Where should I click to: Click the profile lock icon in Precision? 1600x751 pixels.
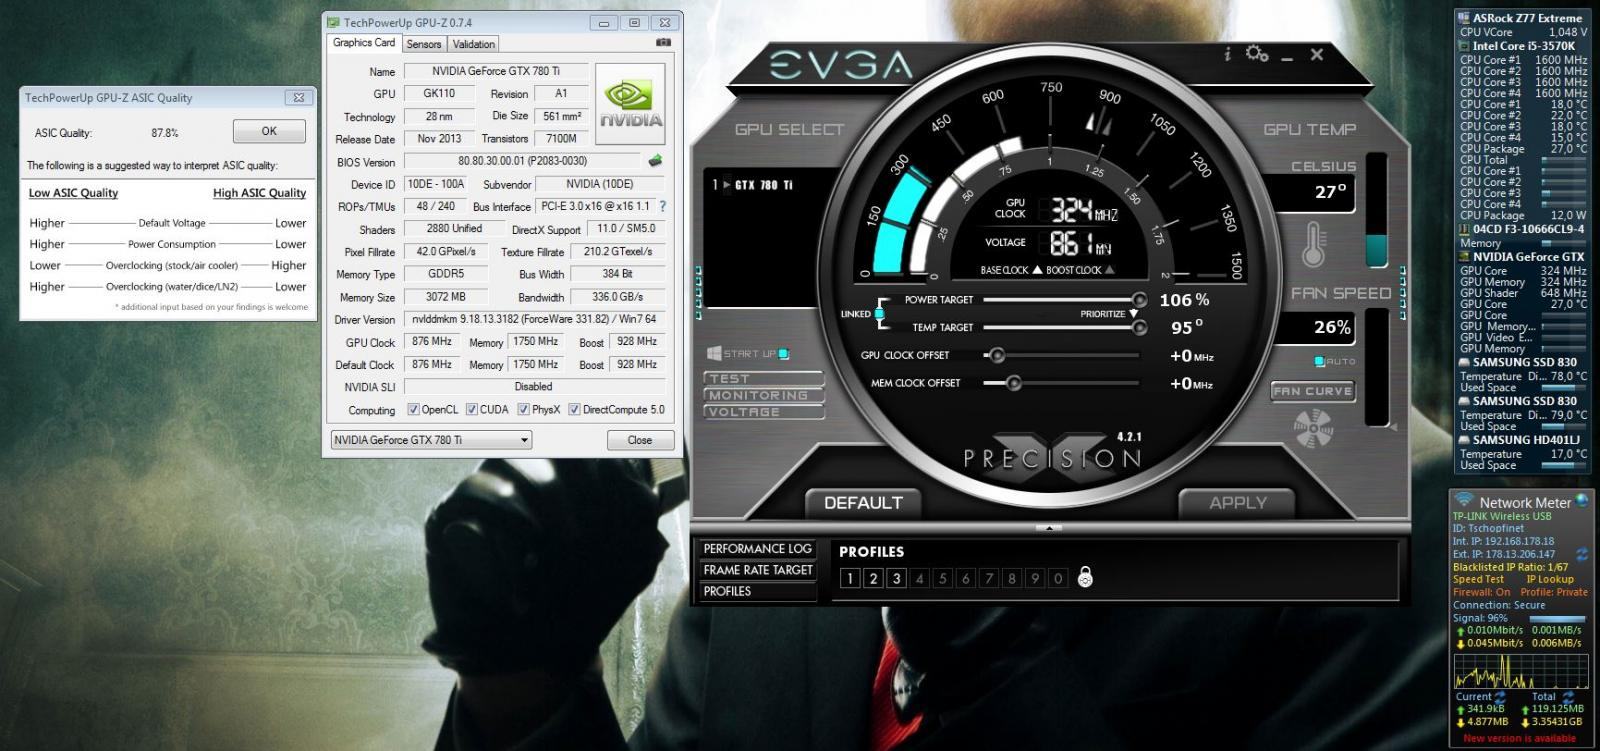(x=1085, y=577)
